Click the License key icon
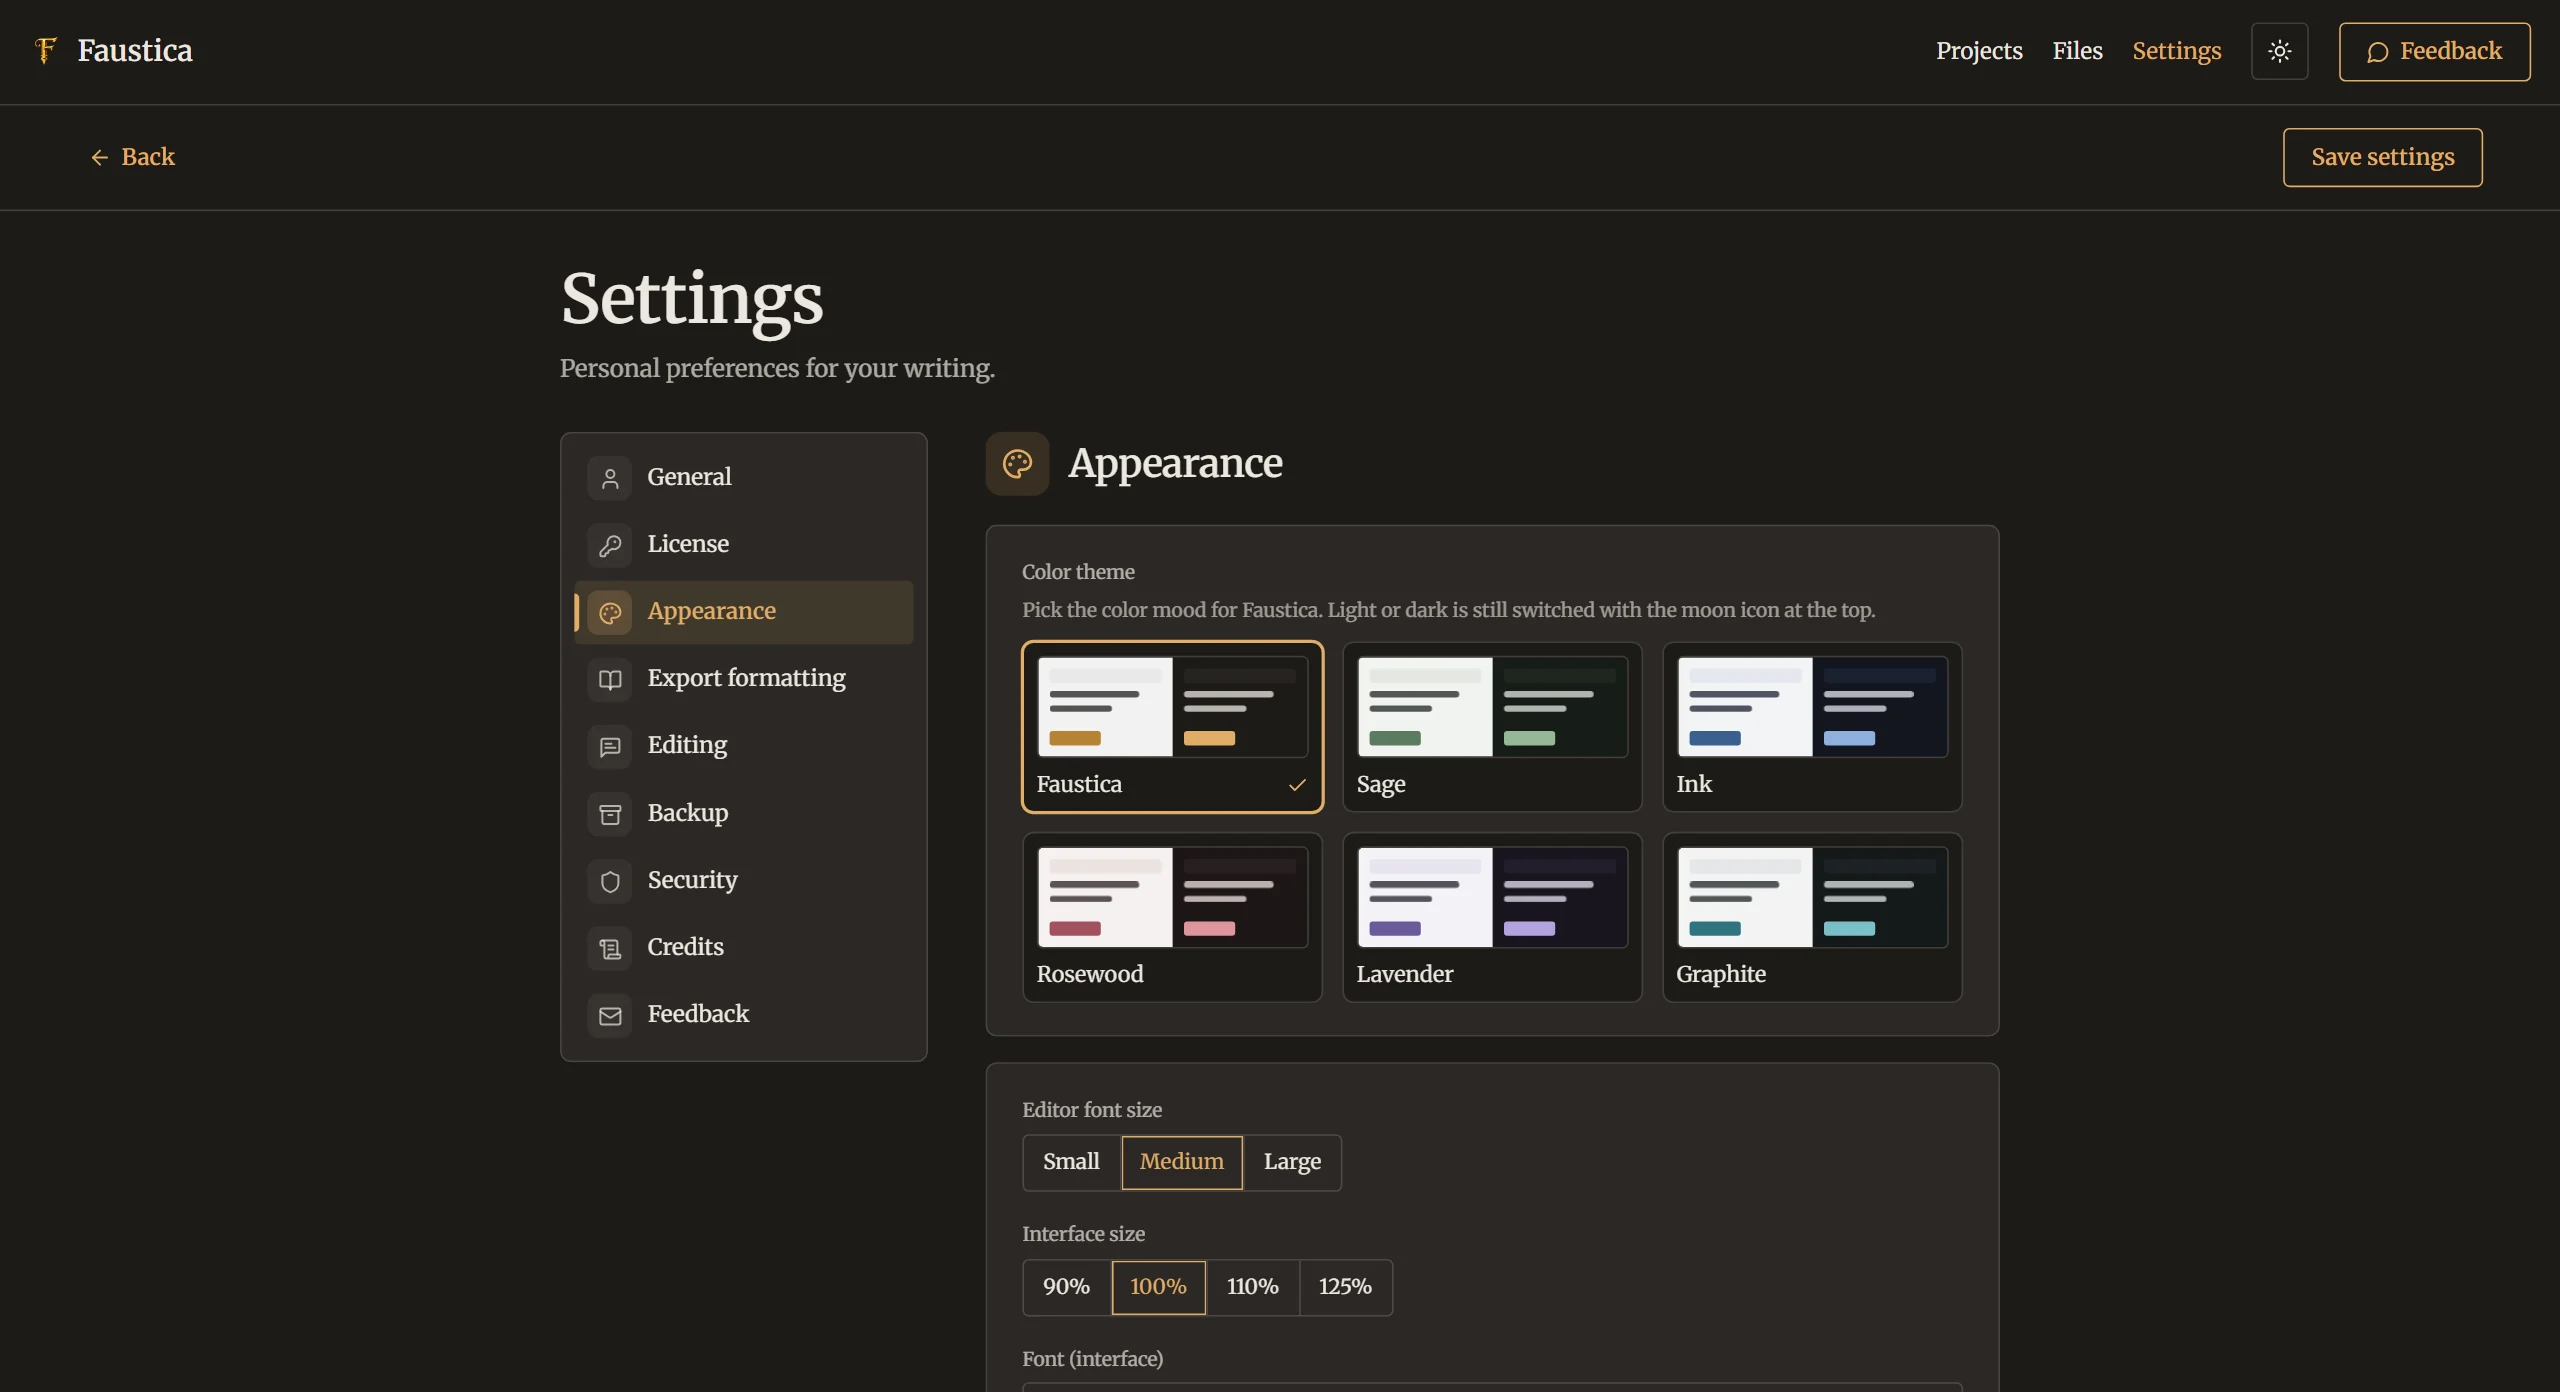Screen dimensions: 2560x1392 click(x=610, y=545)
